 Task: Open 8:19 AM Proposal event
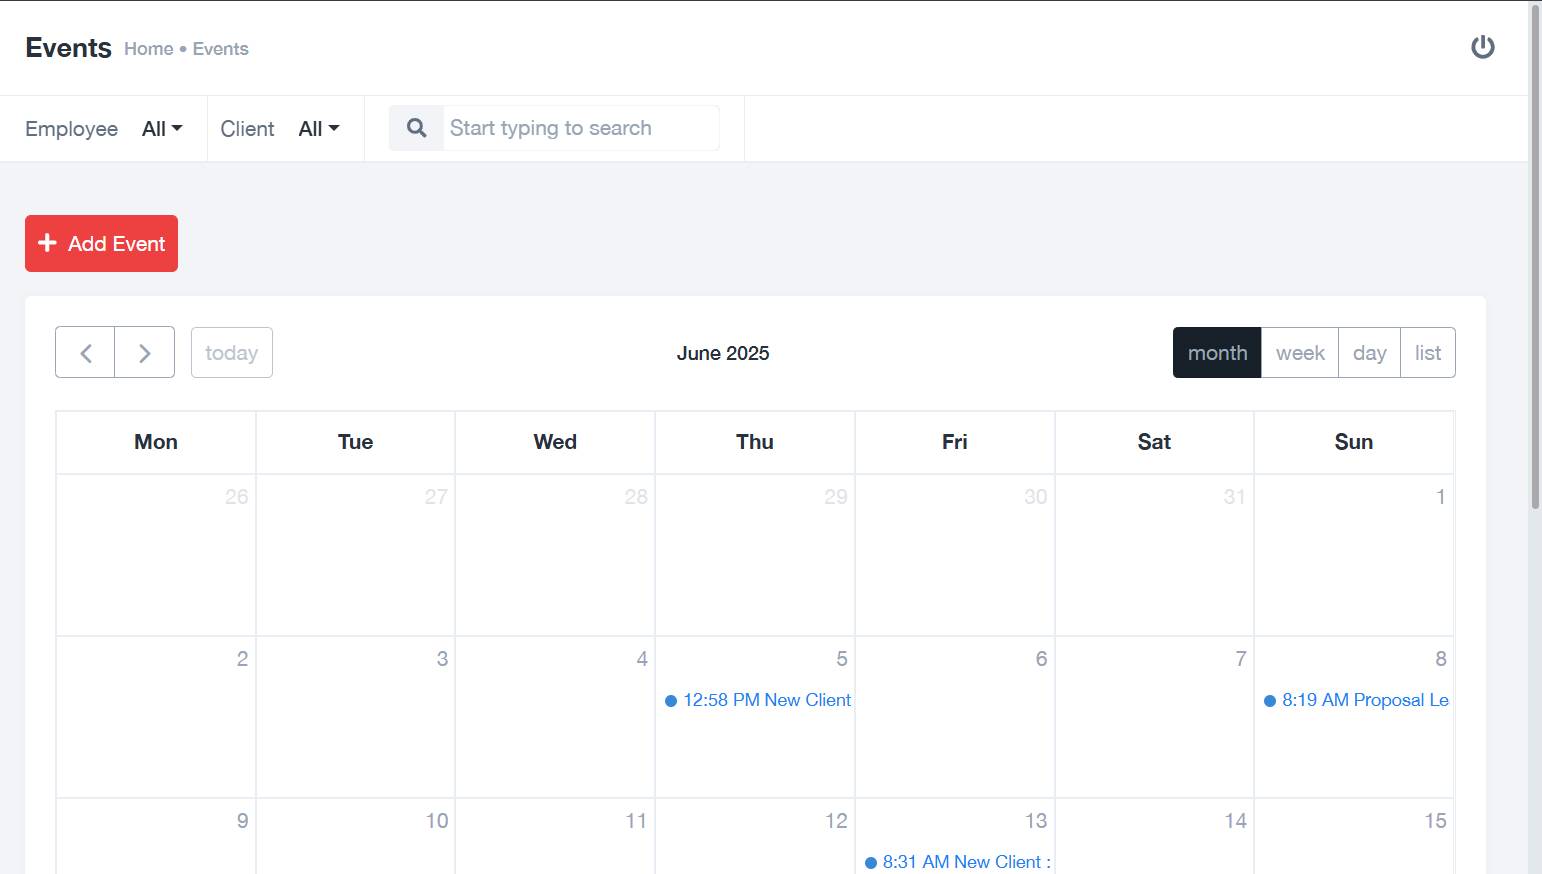pos(1356,700)
